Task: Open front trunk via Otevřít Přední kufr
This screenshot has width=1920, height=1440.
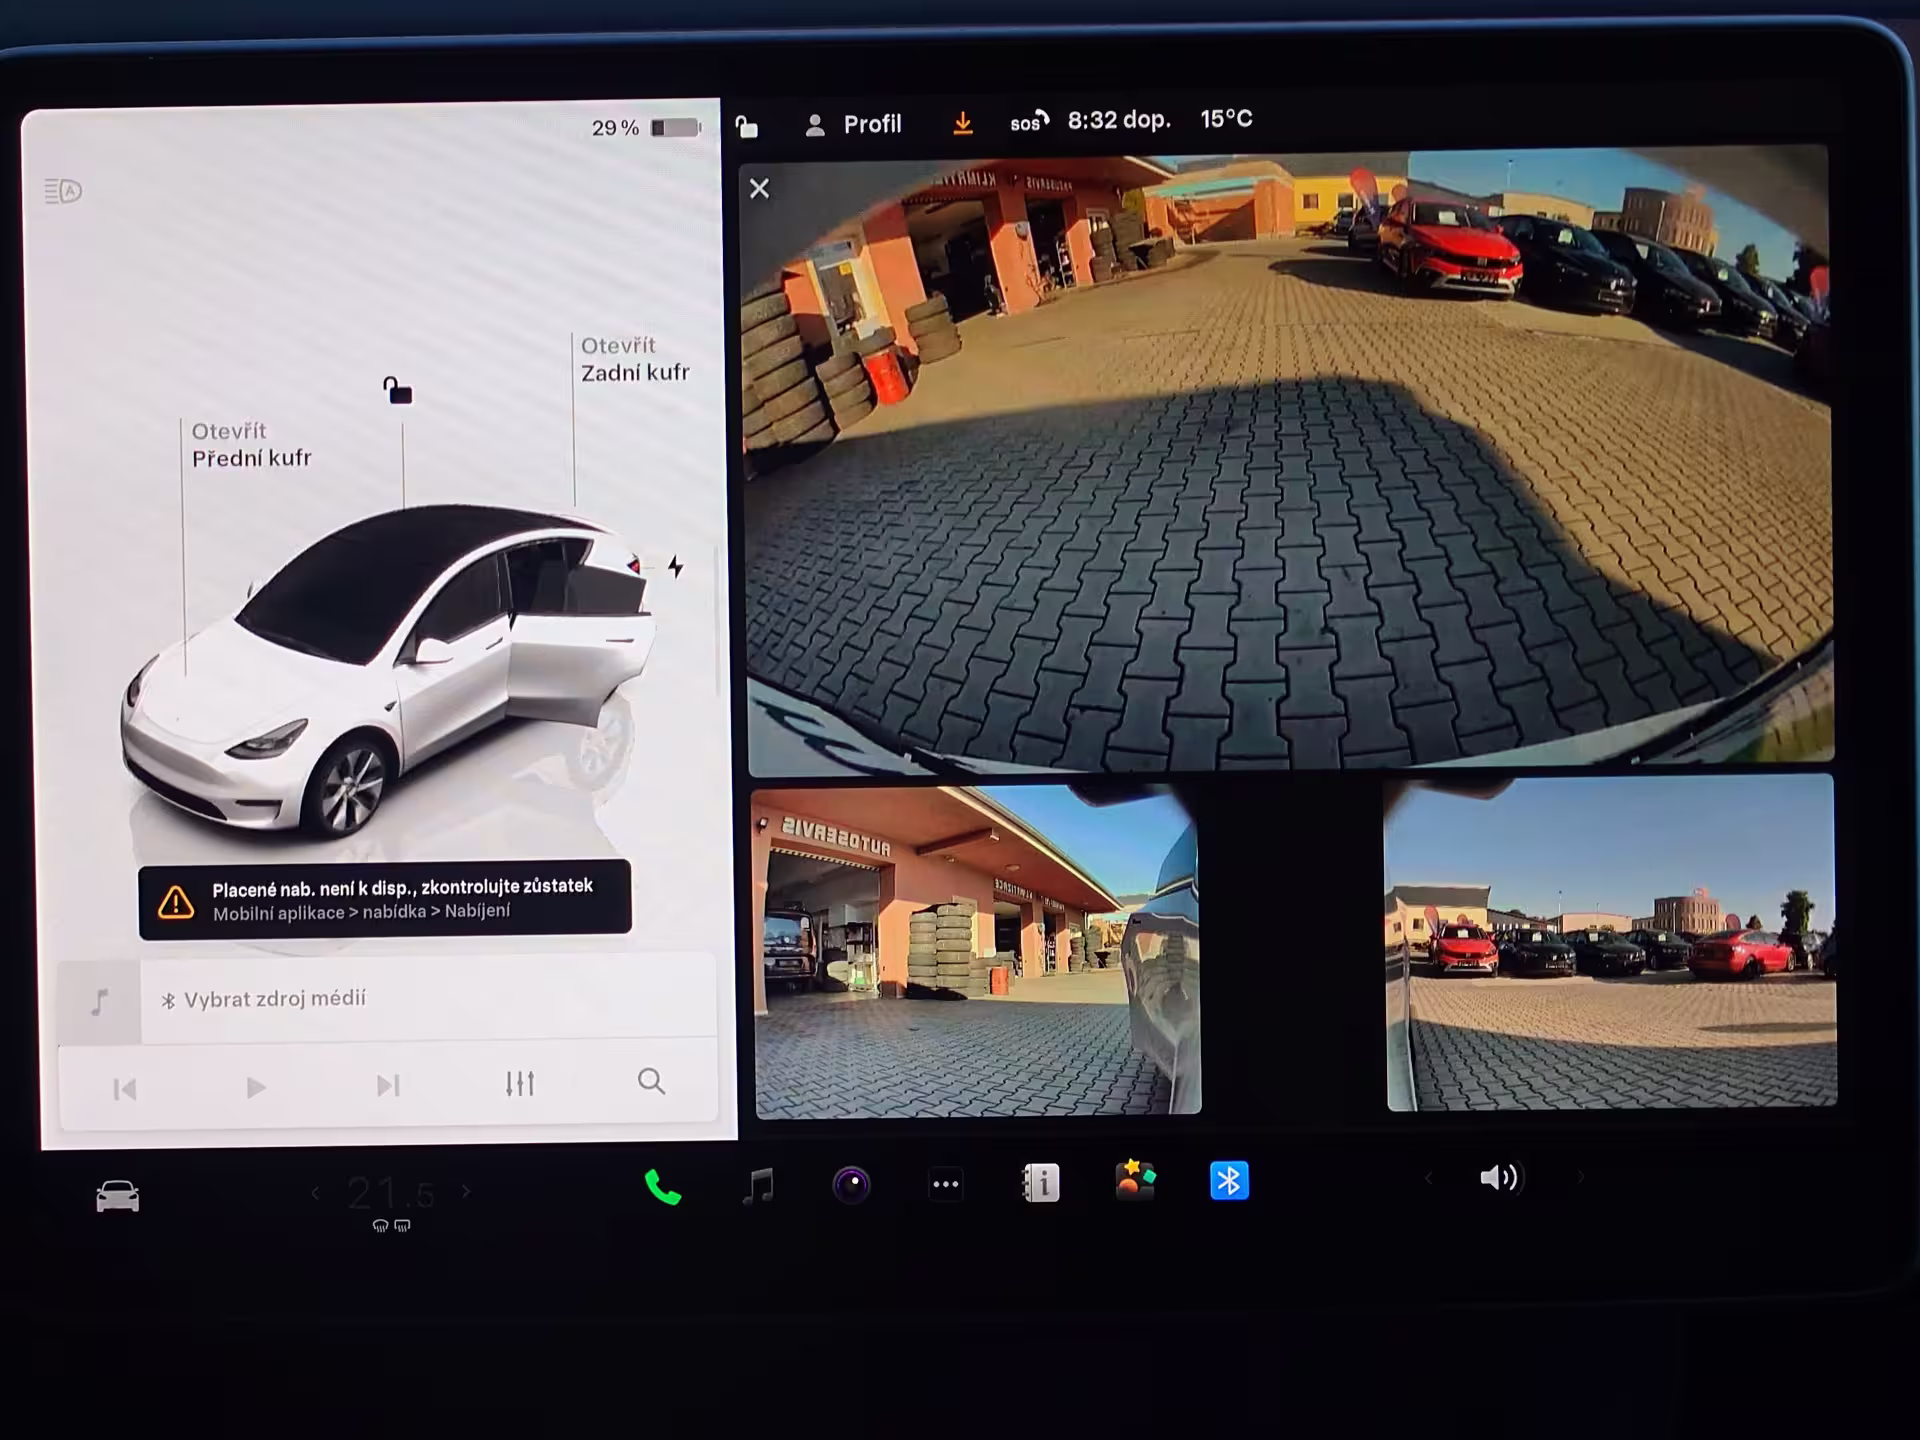Action: tap(251, 445)
